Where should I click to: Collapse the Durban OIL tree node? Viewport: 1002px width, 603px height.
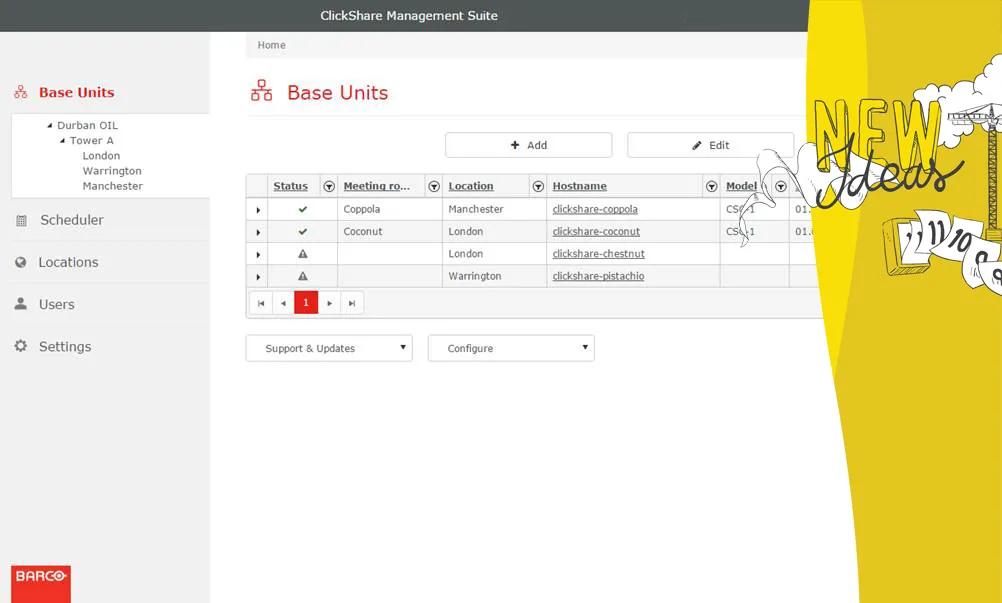50,126
